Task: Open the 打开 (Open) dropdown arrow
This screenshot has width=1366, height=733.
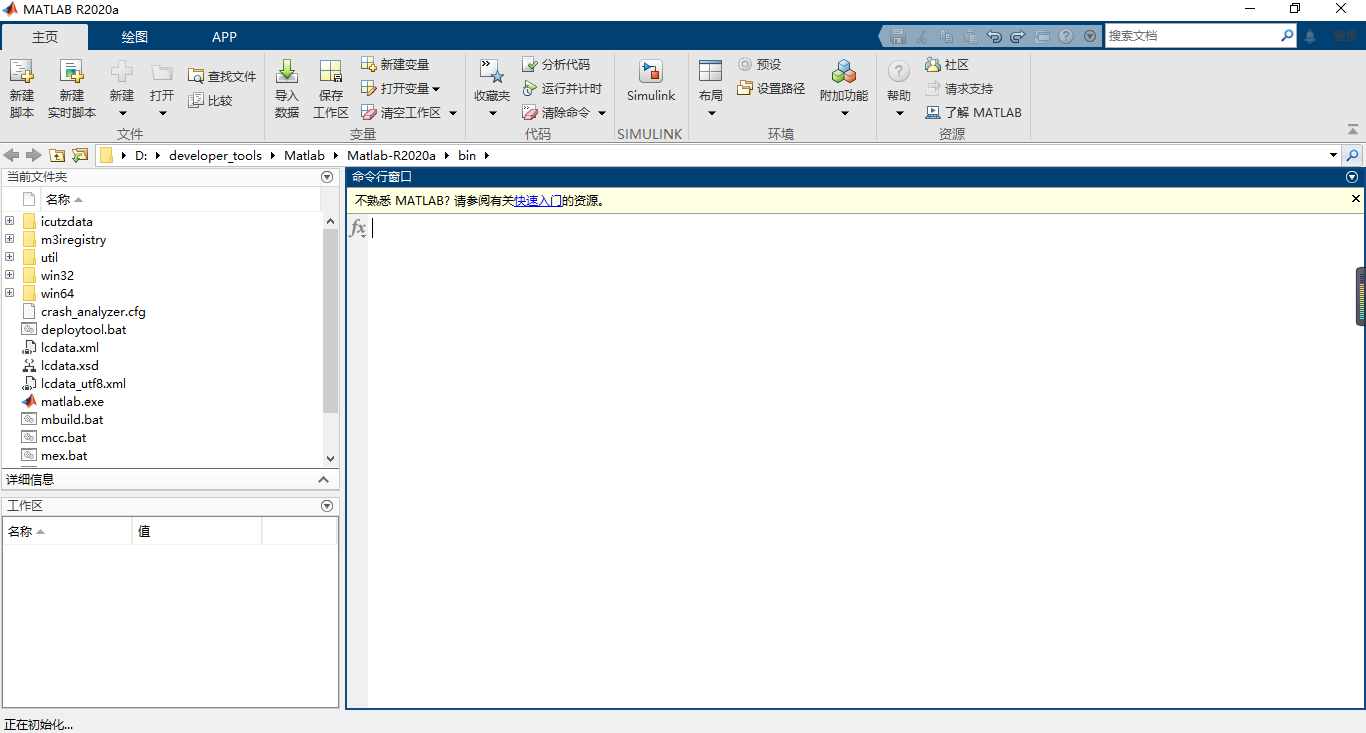Action: [162, 113]
